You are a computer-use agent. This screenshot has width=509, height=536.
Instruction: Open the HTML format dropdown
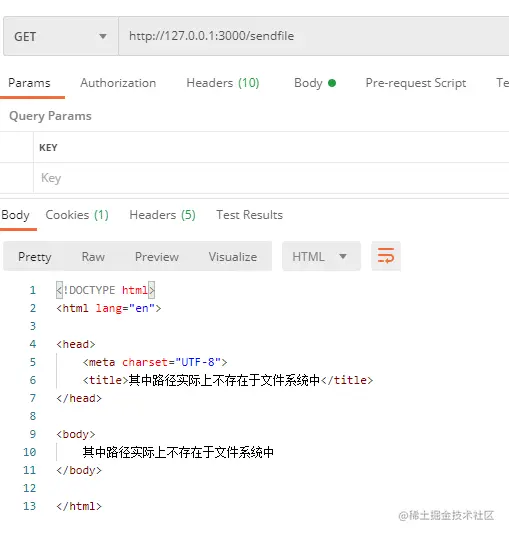click(321, 256)
